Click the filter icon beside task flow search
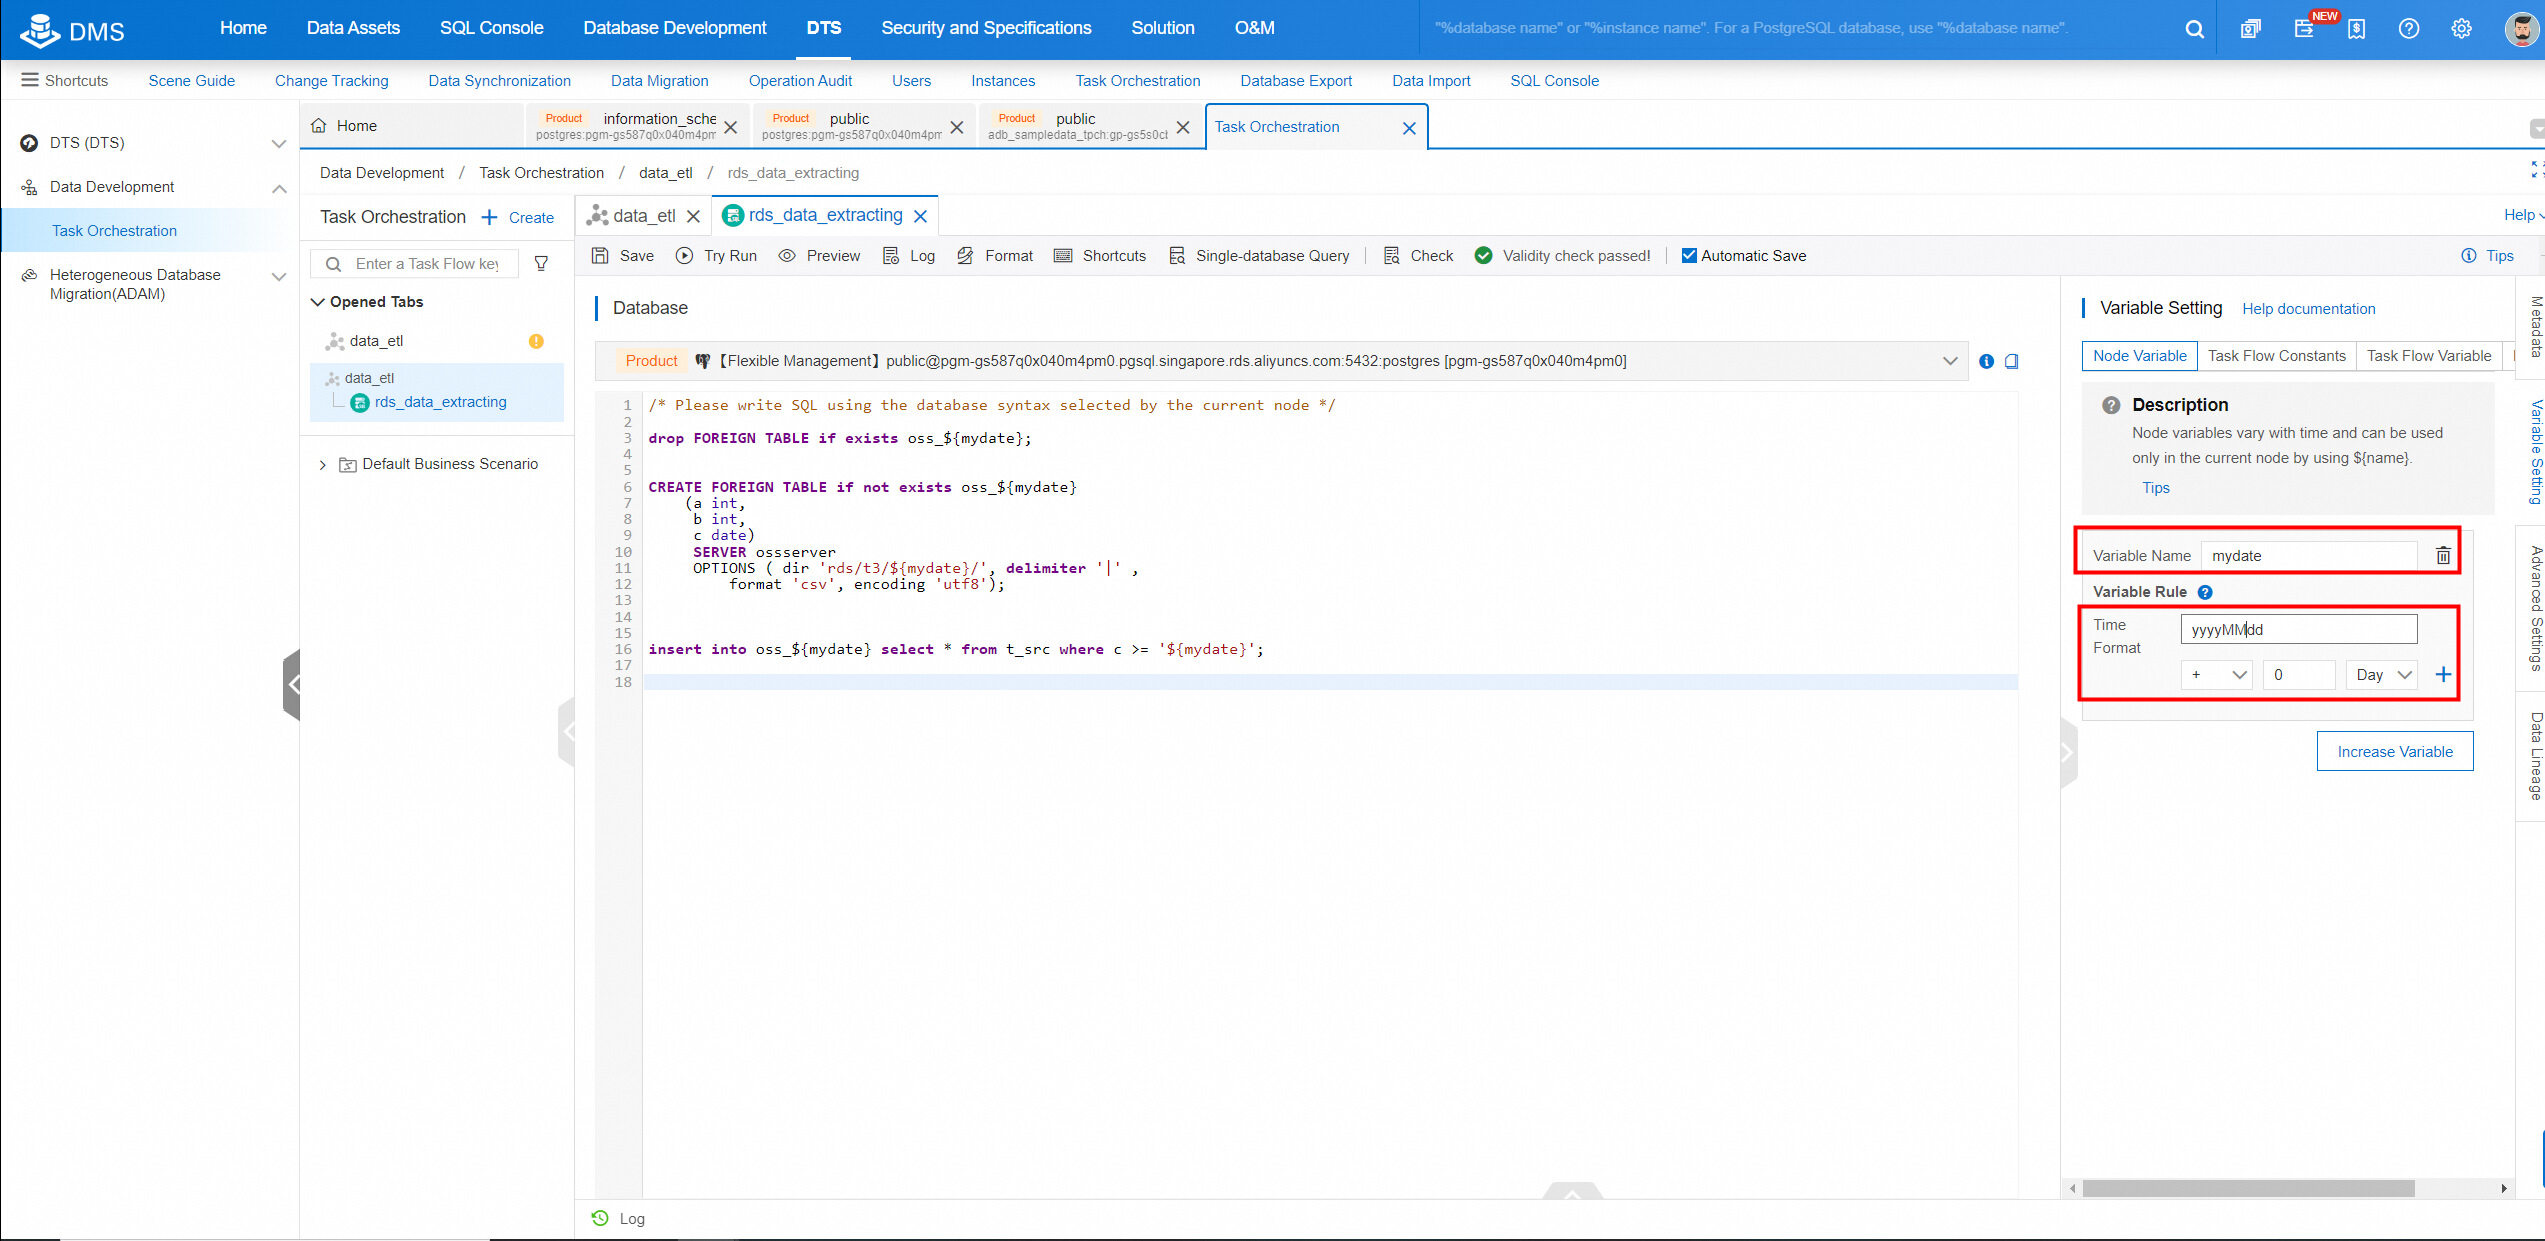Viewport: 2545px width, 1241px height. pos(541,264)
